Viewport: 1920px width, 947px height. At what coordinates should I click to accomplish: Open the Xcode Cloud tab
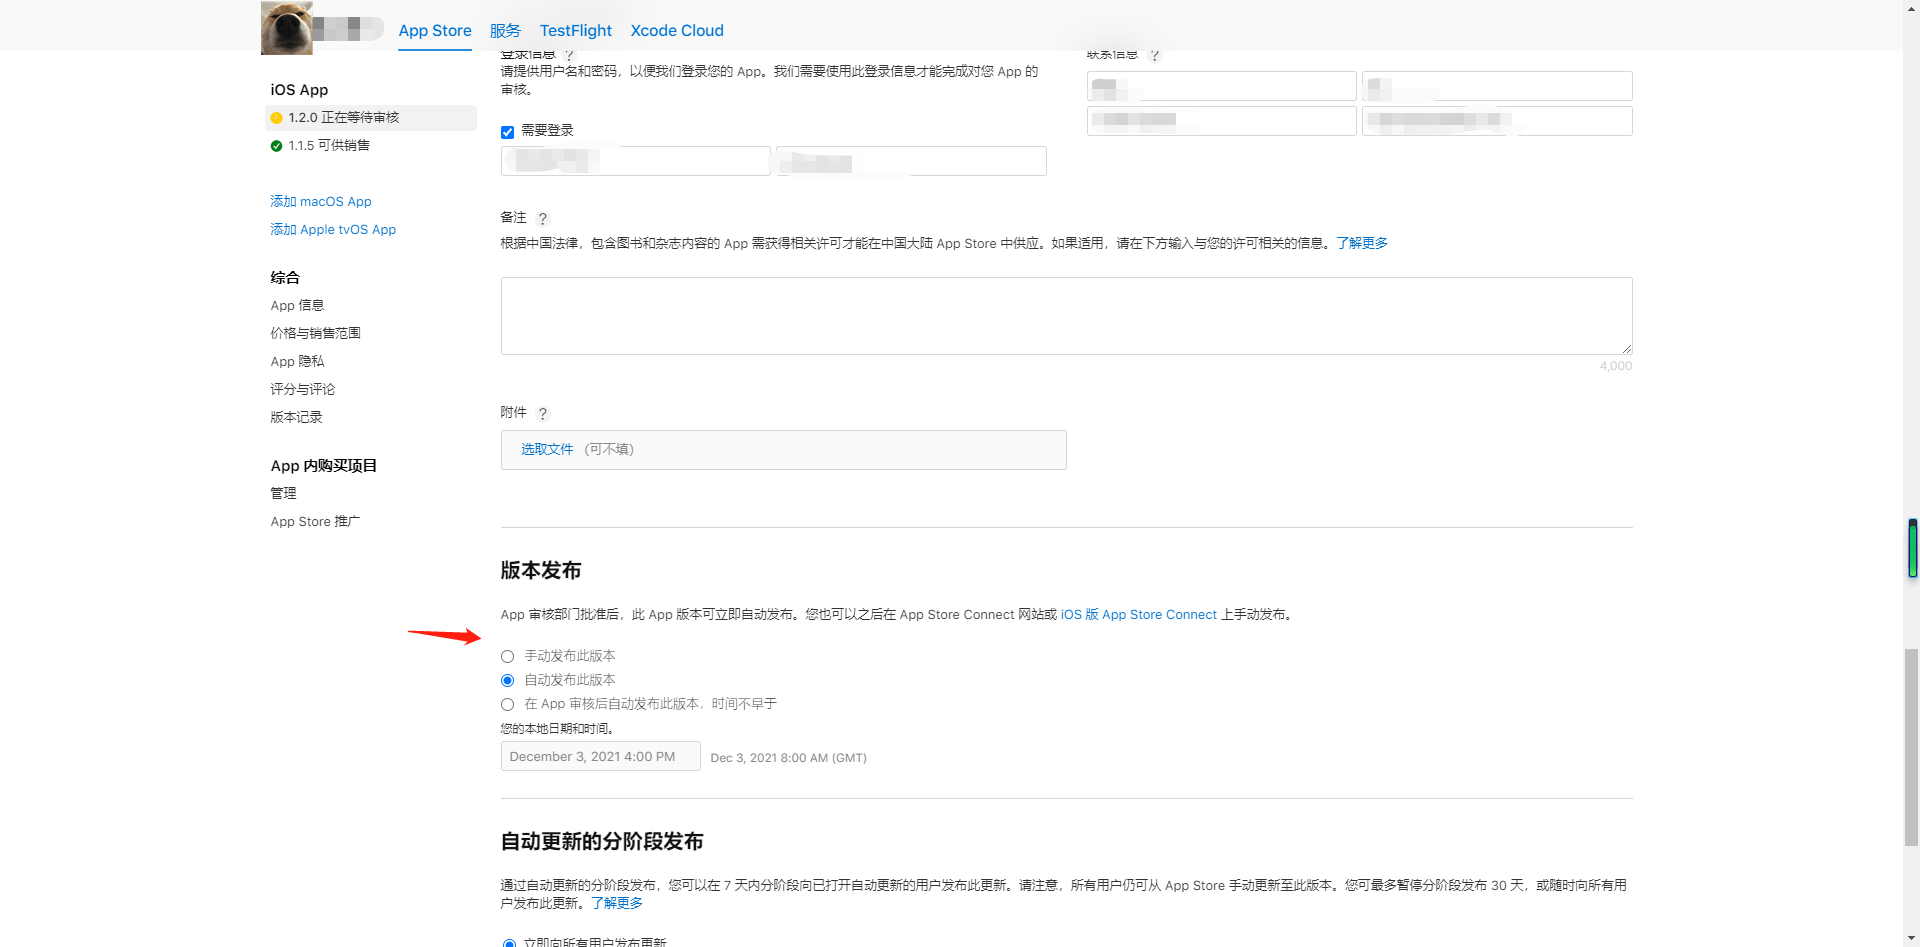pyautogui.click(x=677, y=31)
